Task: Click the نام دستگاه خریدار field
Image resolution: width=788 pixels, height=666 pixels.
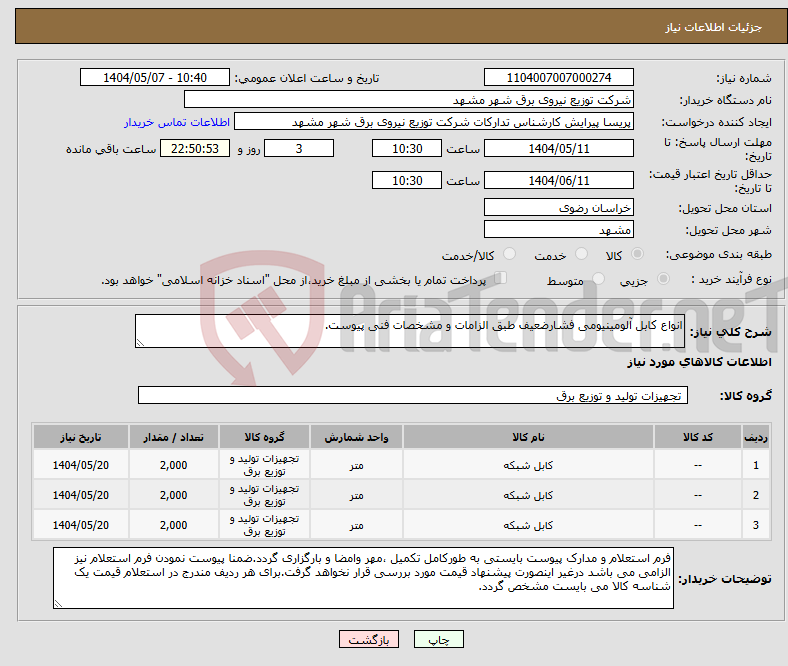Action: tap(409, 100)
